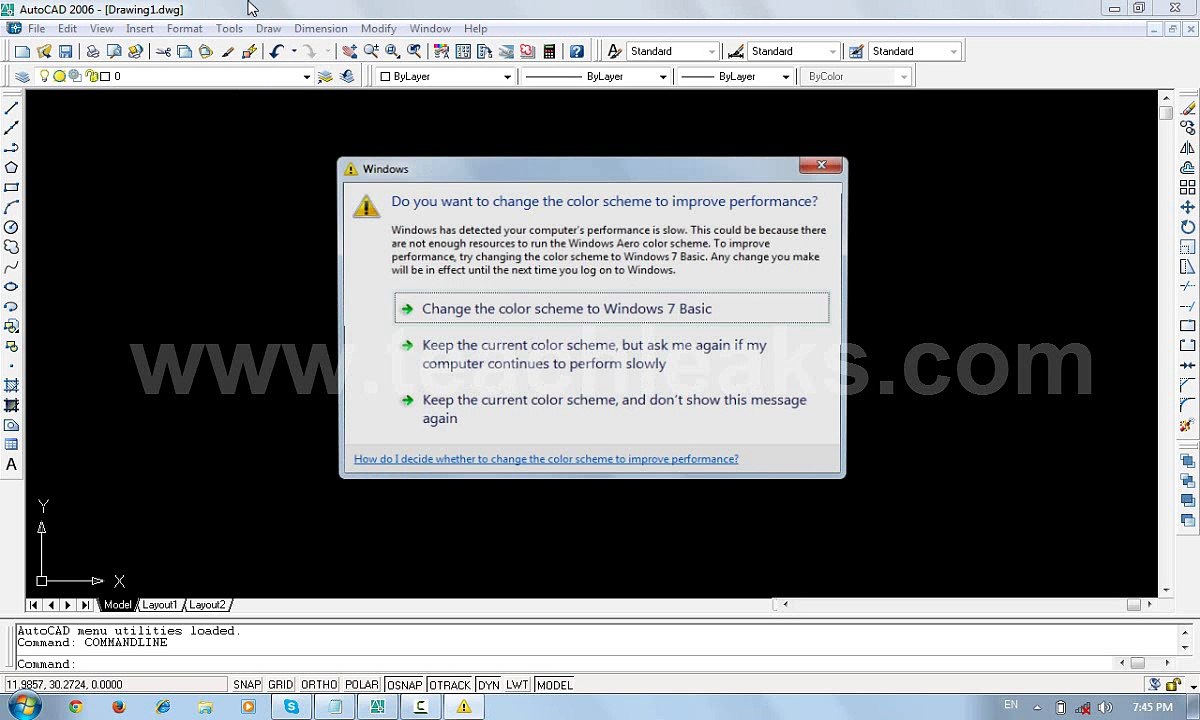1200x720 pixels.
Task: Switch to the Layout1 tab
Action: (x=159, y=605)
